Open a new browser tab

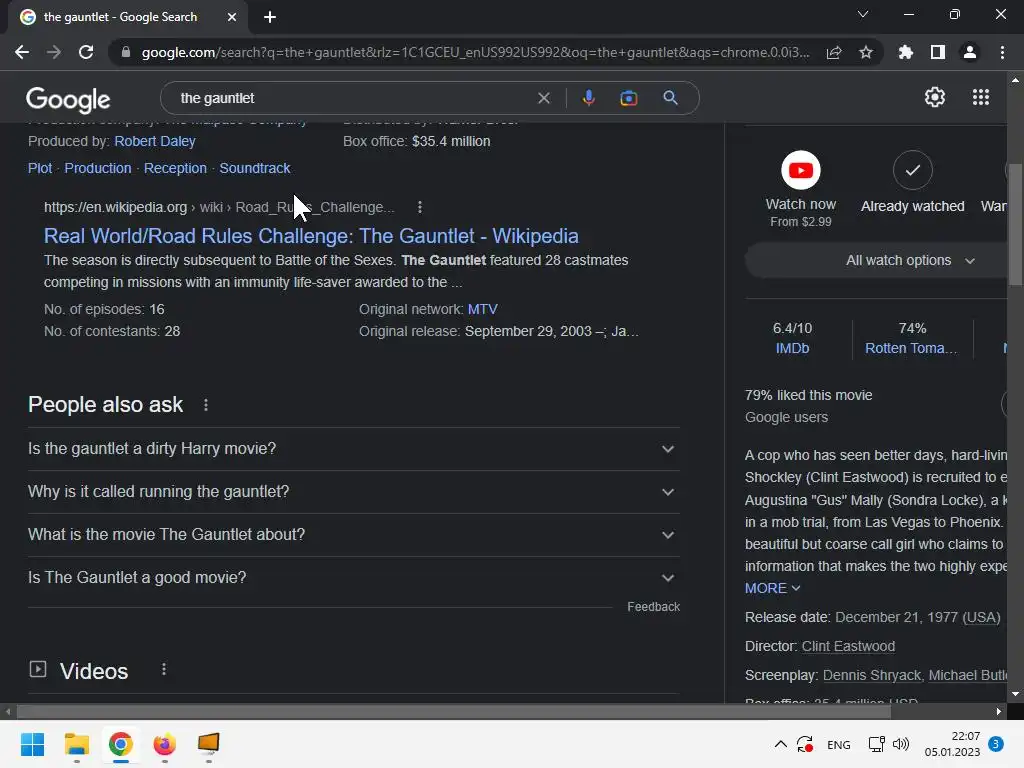270,17
